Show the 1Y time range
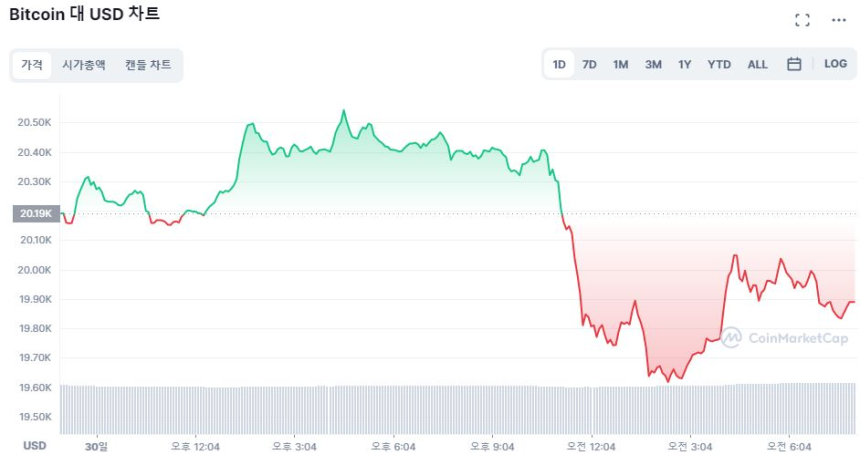The height and width of the screenshot is (455, 860). [x=684, y=64]
